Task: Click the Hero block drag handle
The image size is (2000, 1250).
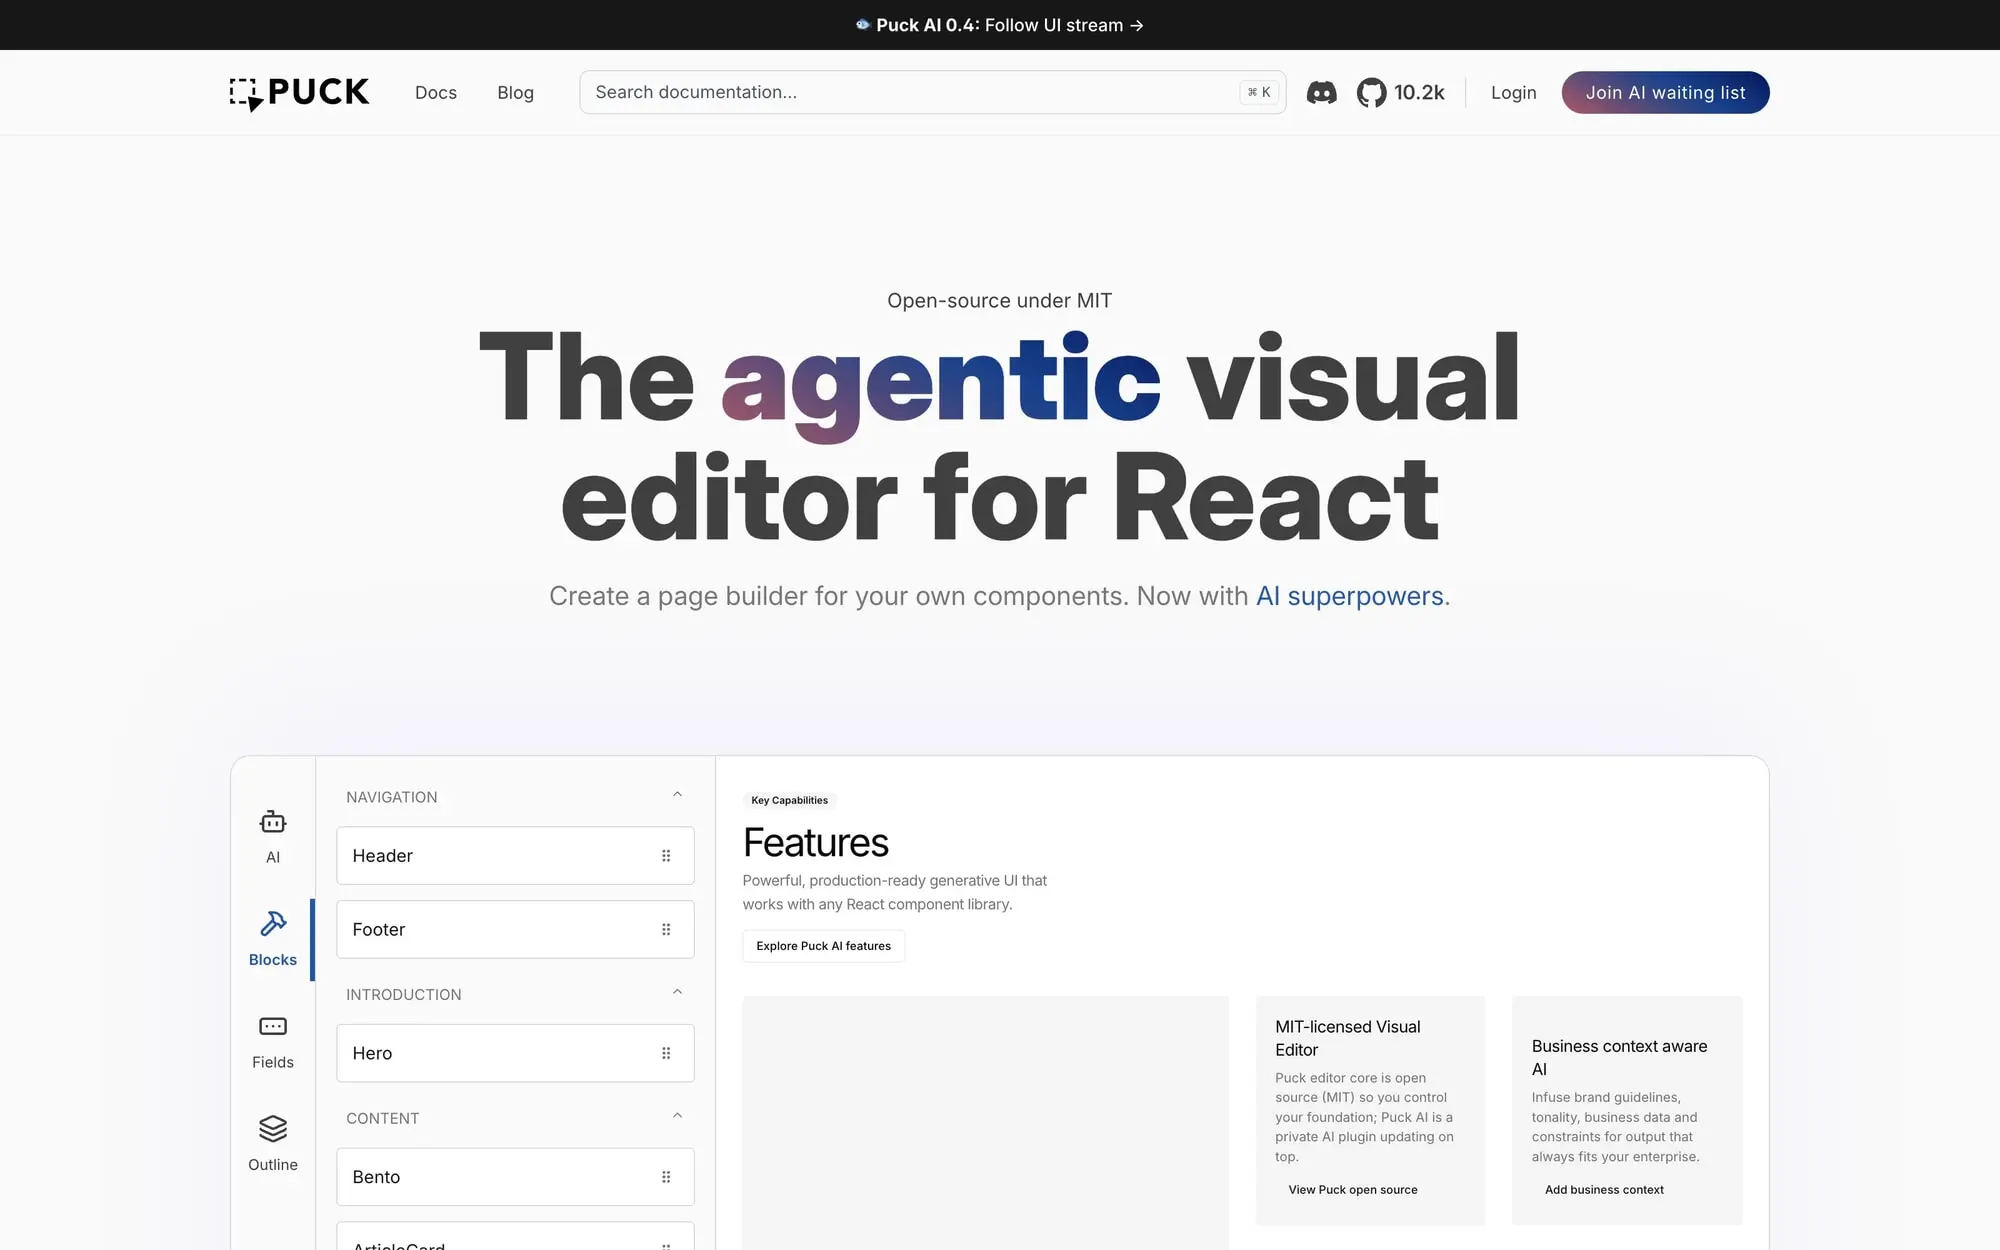Action: pos(666,1053)
